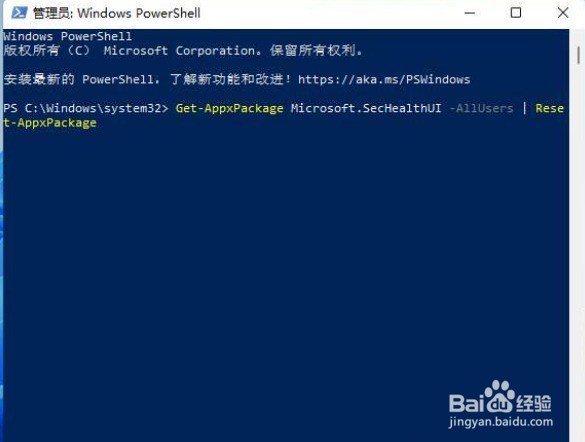Screen dimensions: 585x442
Task: Close the administrator PowerShell window
Action: pos(563,13)
